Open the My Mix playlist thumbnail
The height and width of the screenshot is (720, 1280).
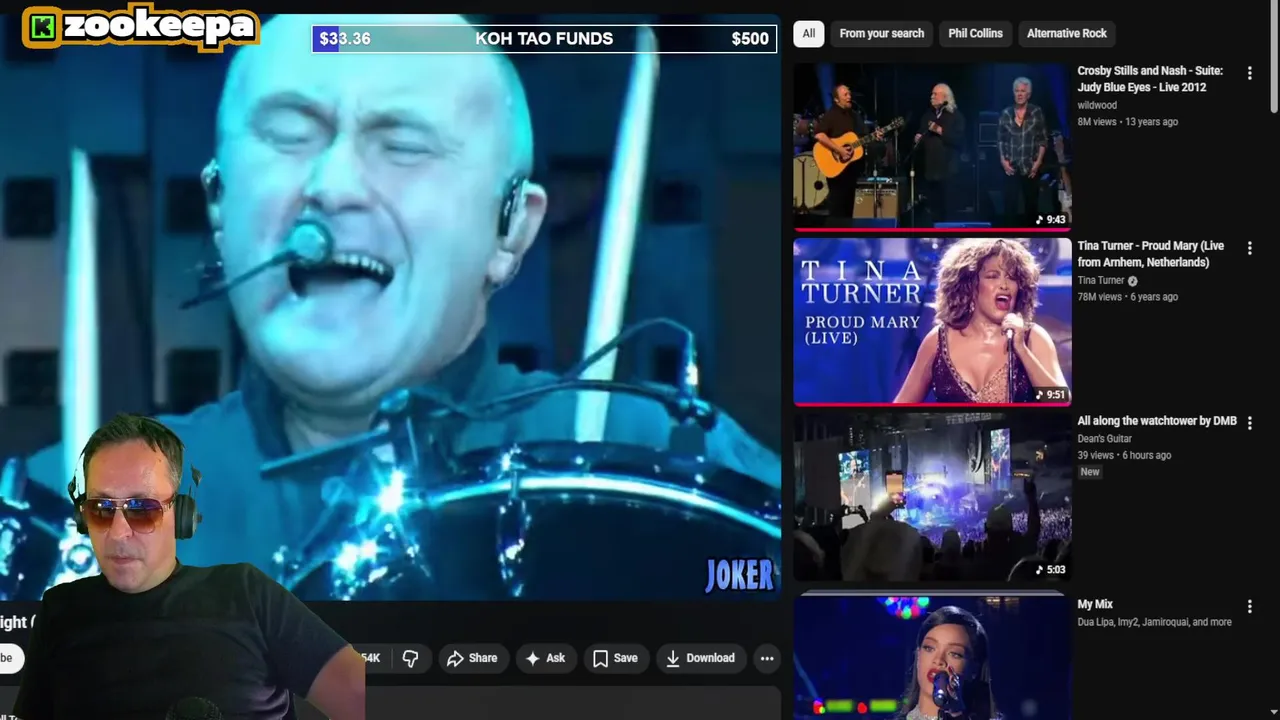(932, 655)
